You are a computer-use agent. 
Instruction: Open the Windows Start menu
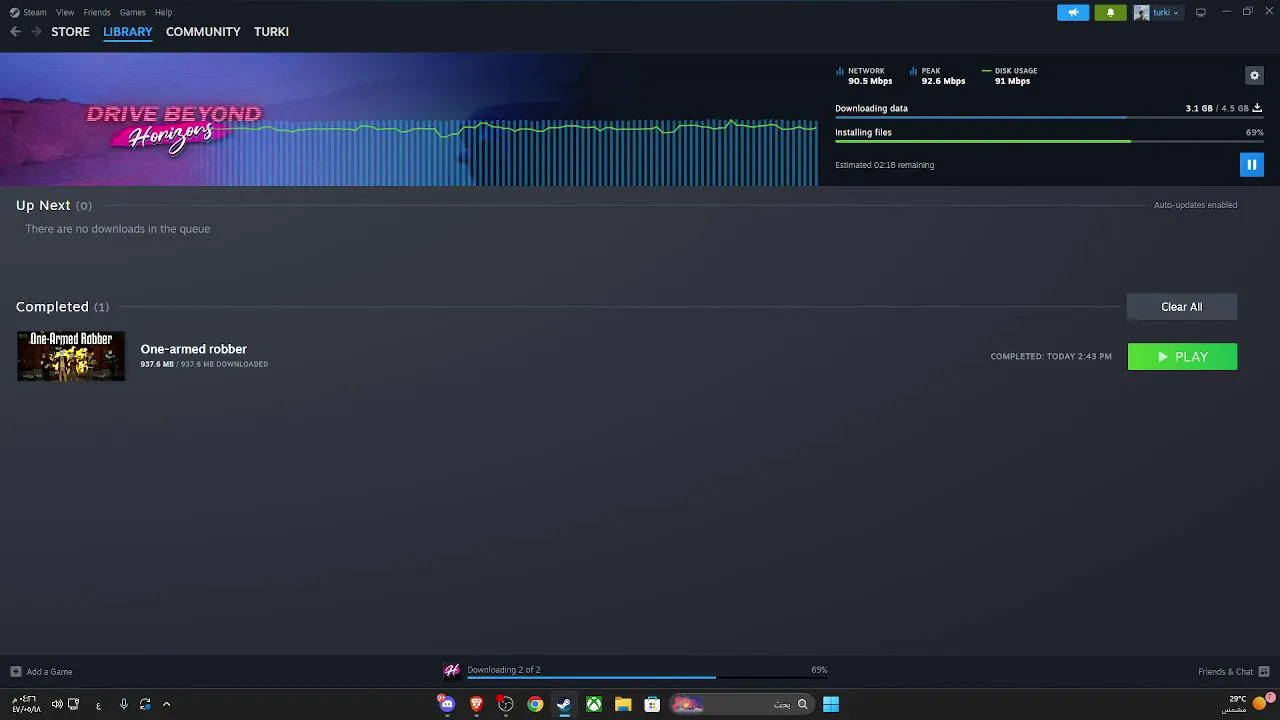[831, 704]
